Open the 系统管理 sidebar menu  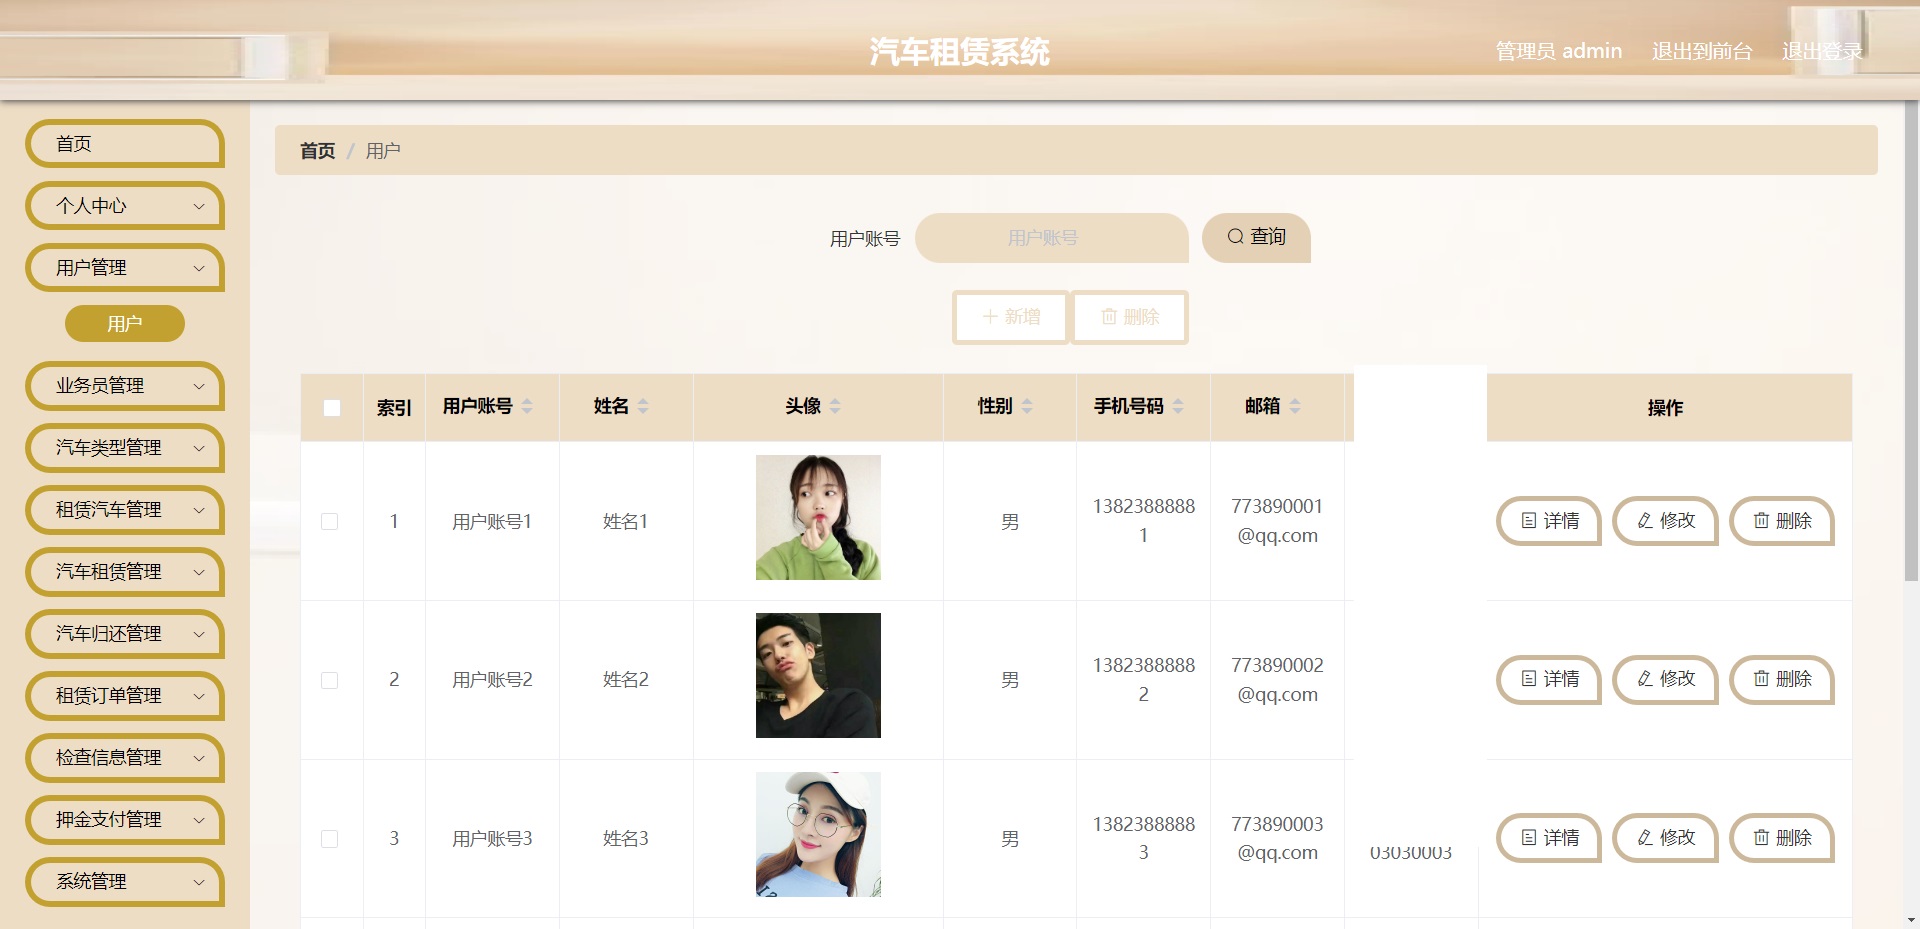click(x=125, y=882)
